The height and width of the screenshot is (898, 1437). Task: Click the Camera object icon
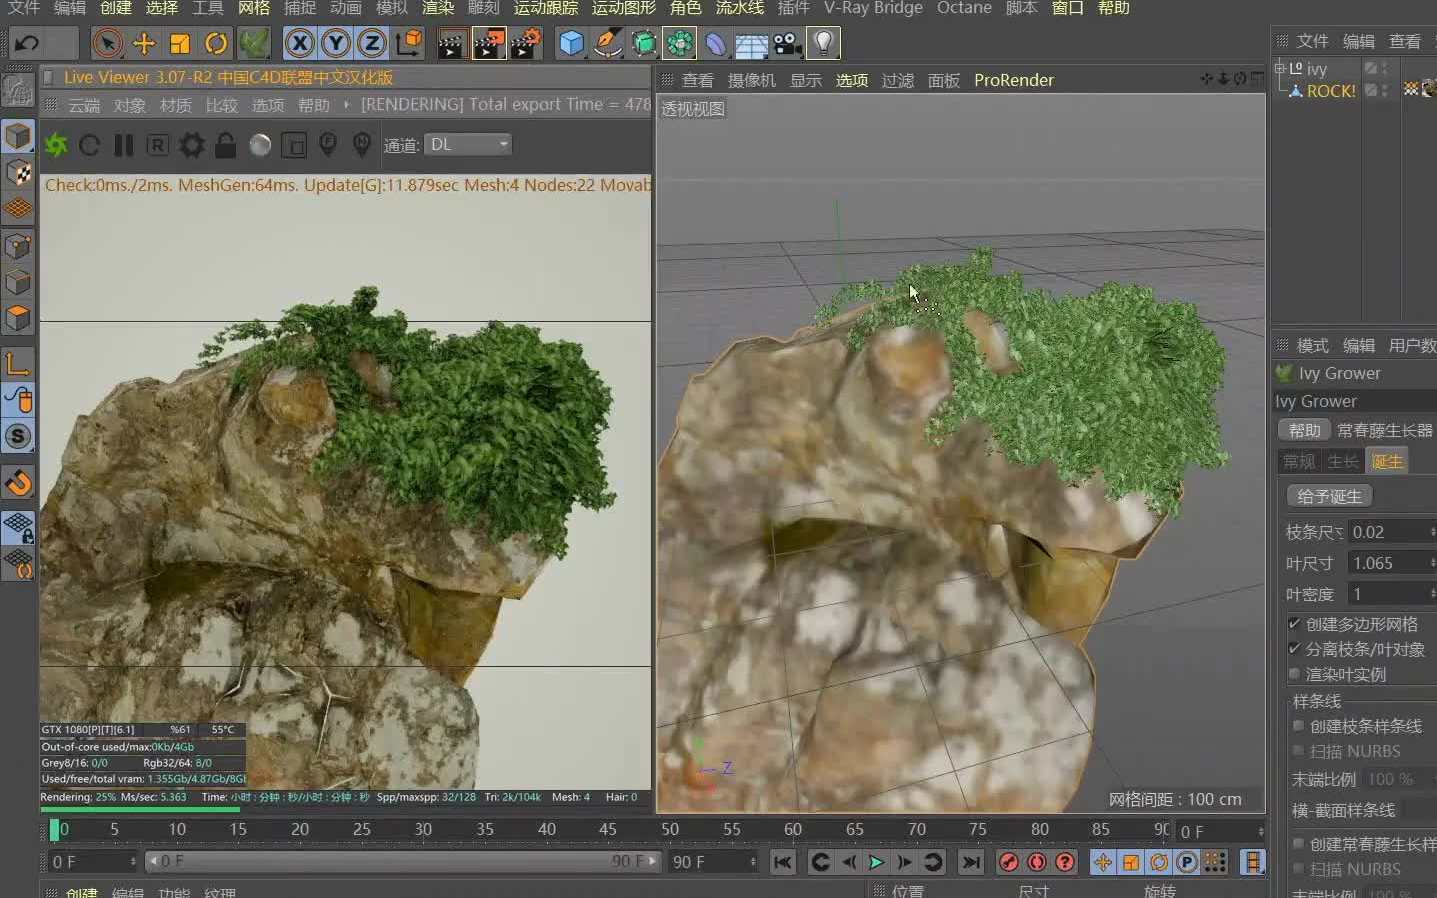point(787,43)
